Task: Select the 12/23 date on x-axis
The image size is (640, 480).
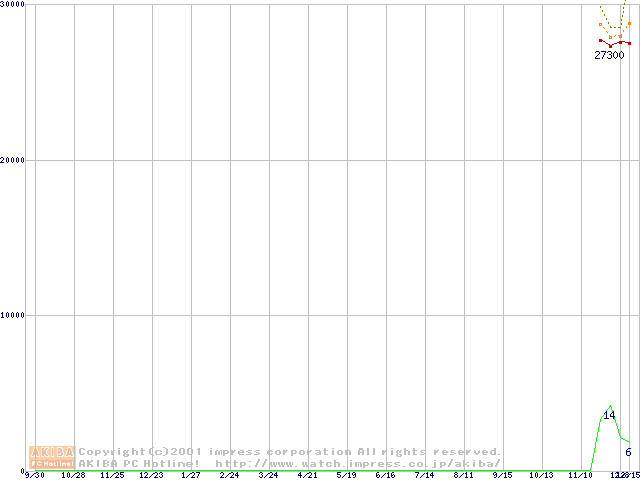Action: pyautogui.click(x=151, y=475)
